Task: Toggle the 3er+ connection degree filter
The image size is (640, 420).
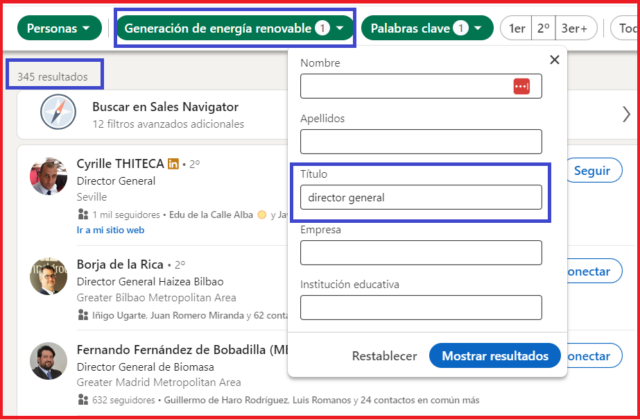Action: pos(576,28)
